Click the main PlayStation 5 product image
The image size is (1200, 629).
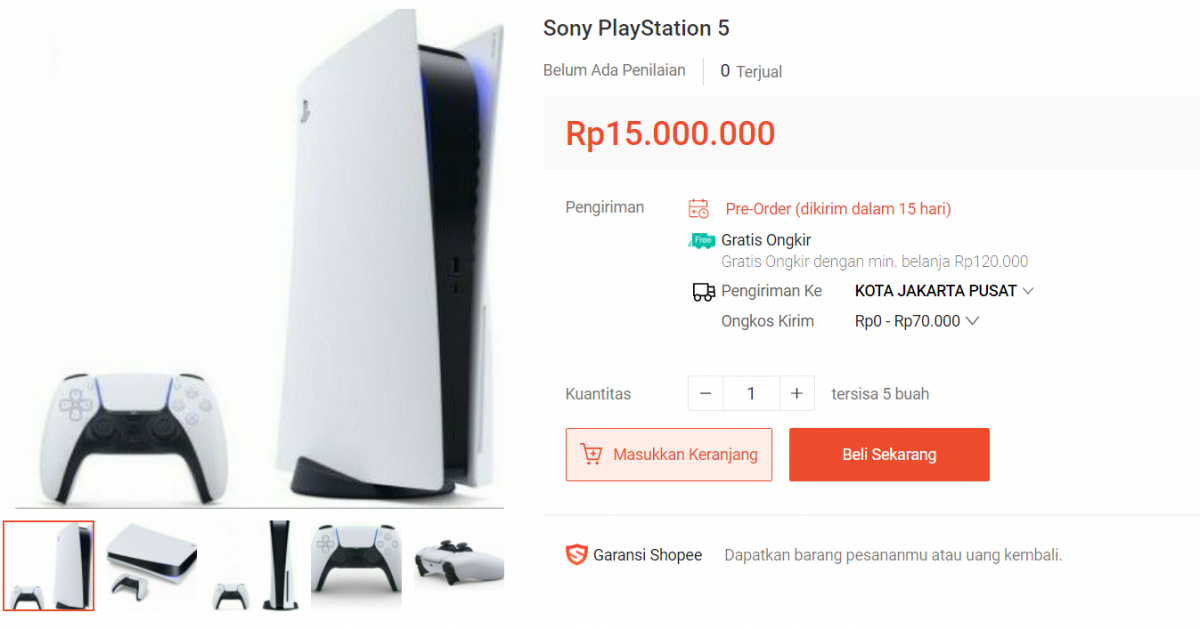click(x=252, y=258)
